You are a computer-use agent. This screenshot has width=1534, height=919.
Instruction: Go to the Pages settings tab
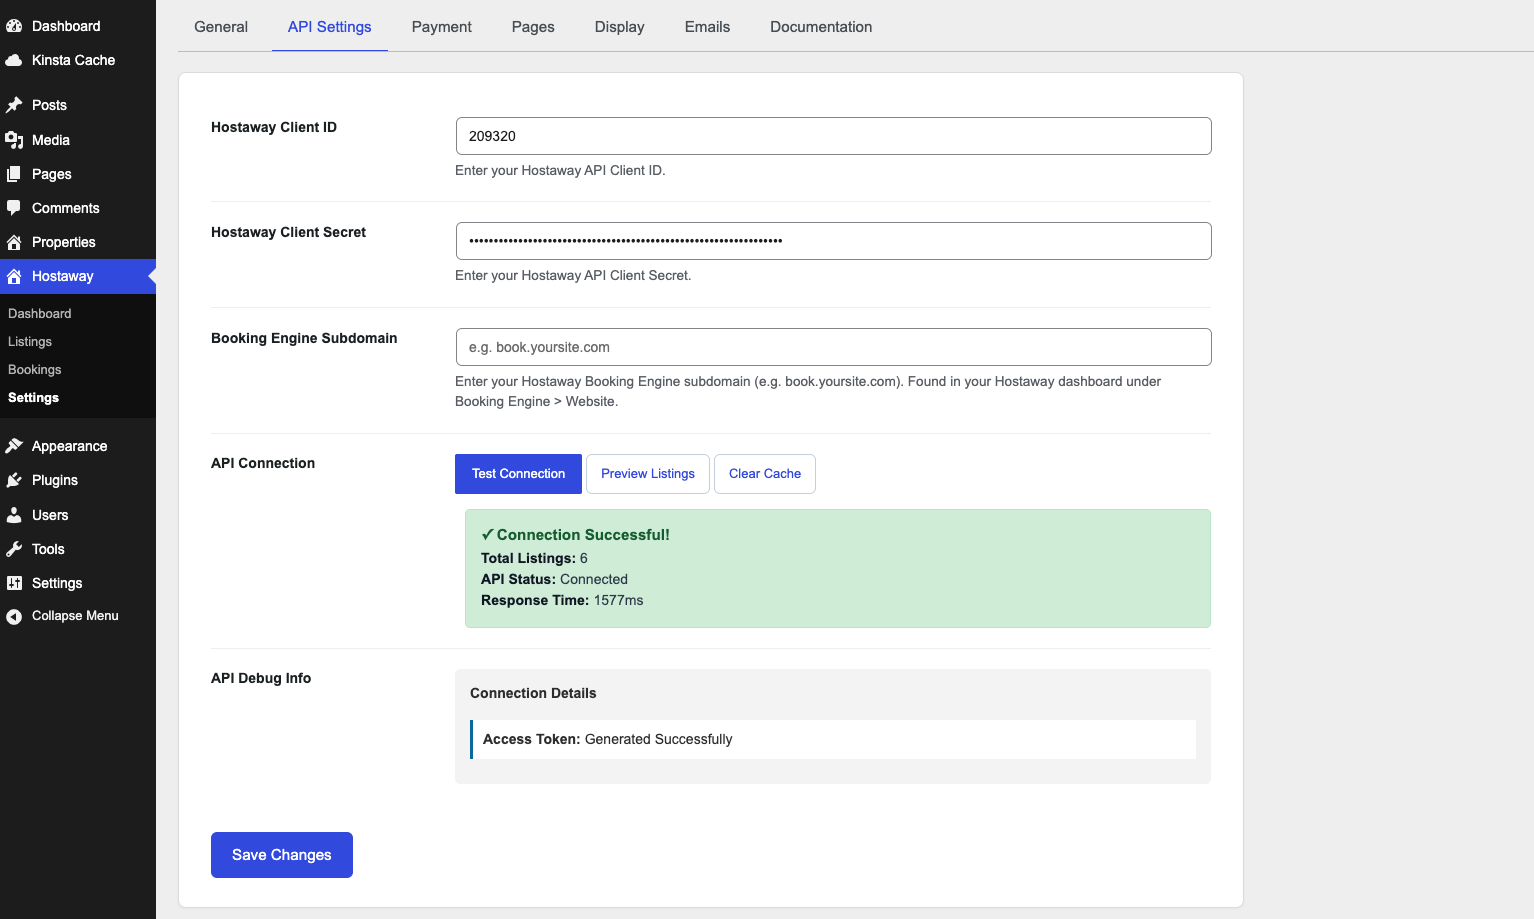[533, 27]
